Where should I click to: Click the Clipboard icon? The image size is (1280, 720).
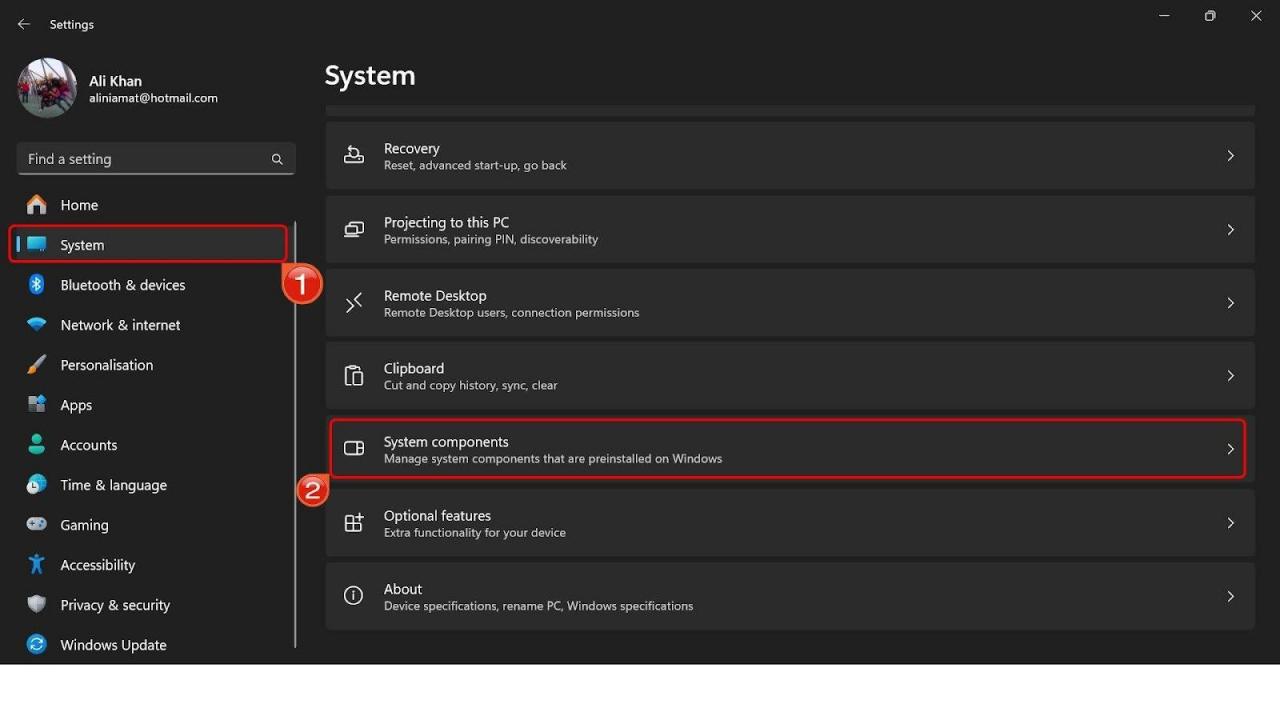(x=354, y=376)
